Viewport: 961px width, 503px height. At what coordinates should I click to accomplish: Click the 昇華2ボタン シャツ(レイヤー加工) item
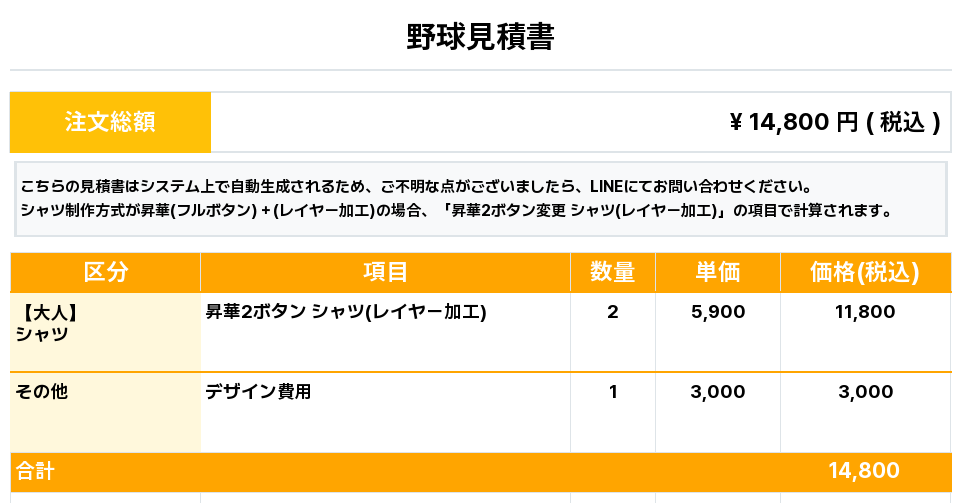click(x=346, y=312)
